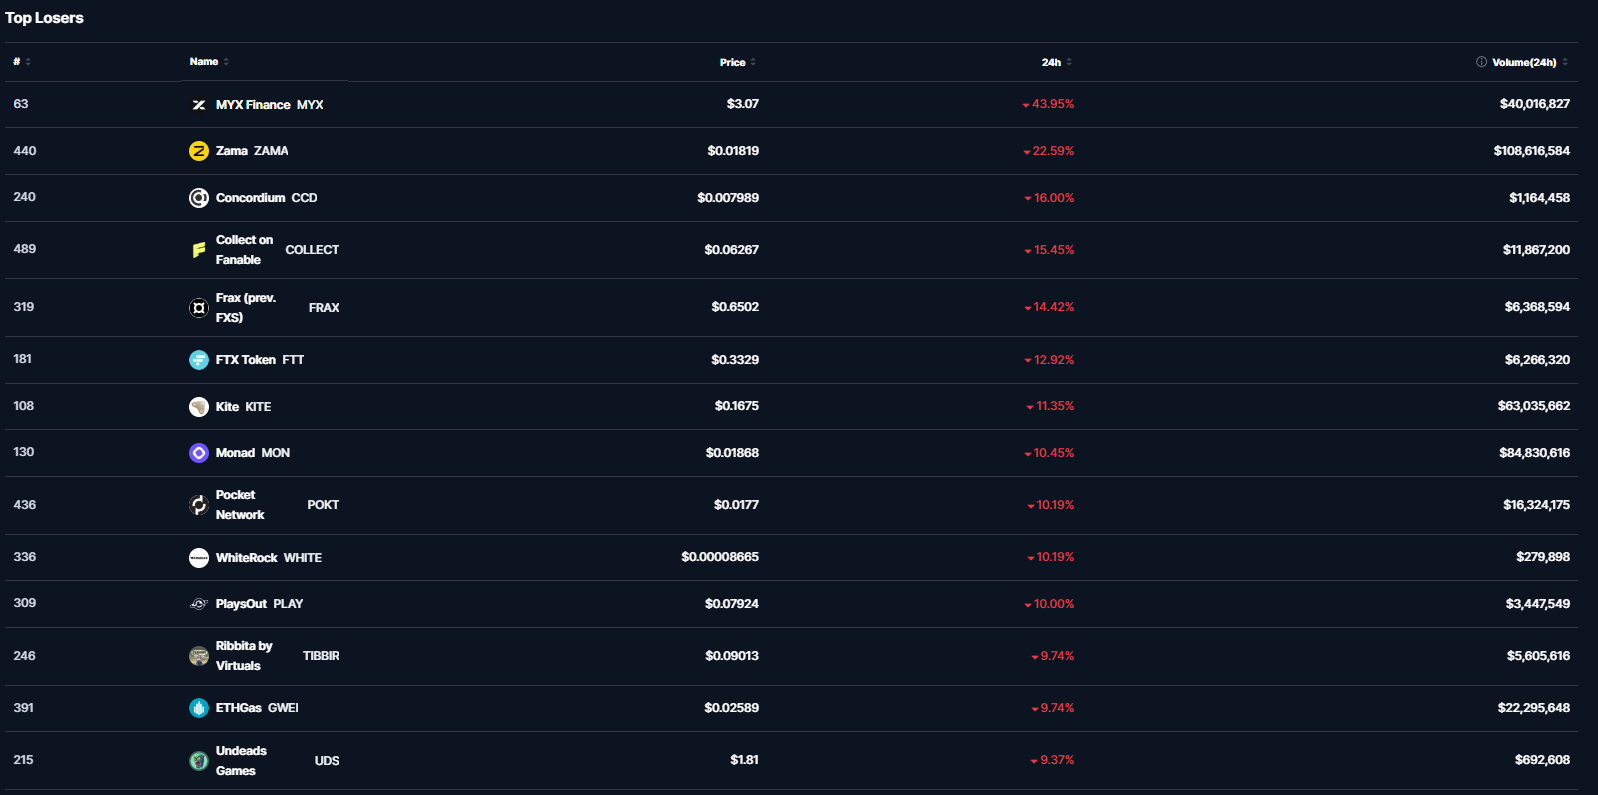Click the Volume(24h) info icon
The height and width of the screenshot is (795, 1598).
[x=1481, y=62]
